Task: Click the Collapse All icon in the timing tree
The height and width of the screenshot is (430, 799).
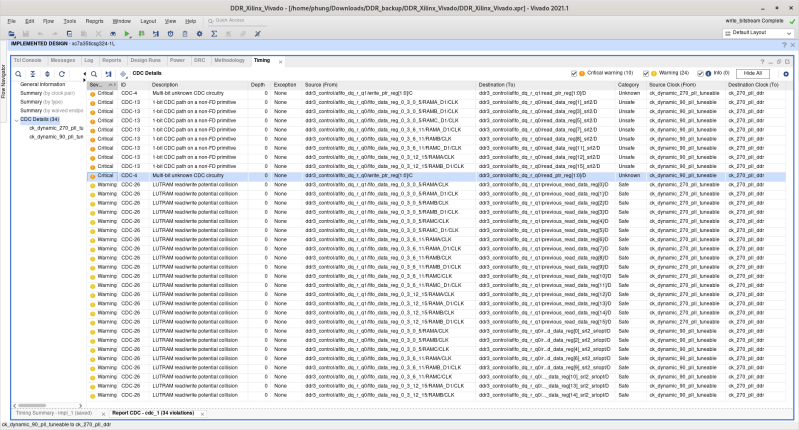Action: [33, 74]
